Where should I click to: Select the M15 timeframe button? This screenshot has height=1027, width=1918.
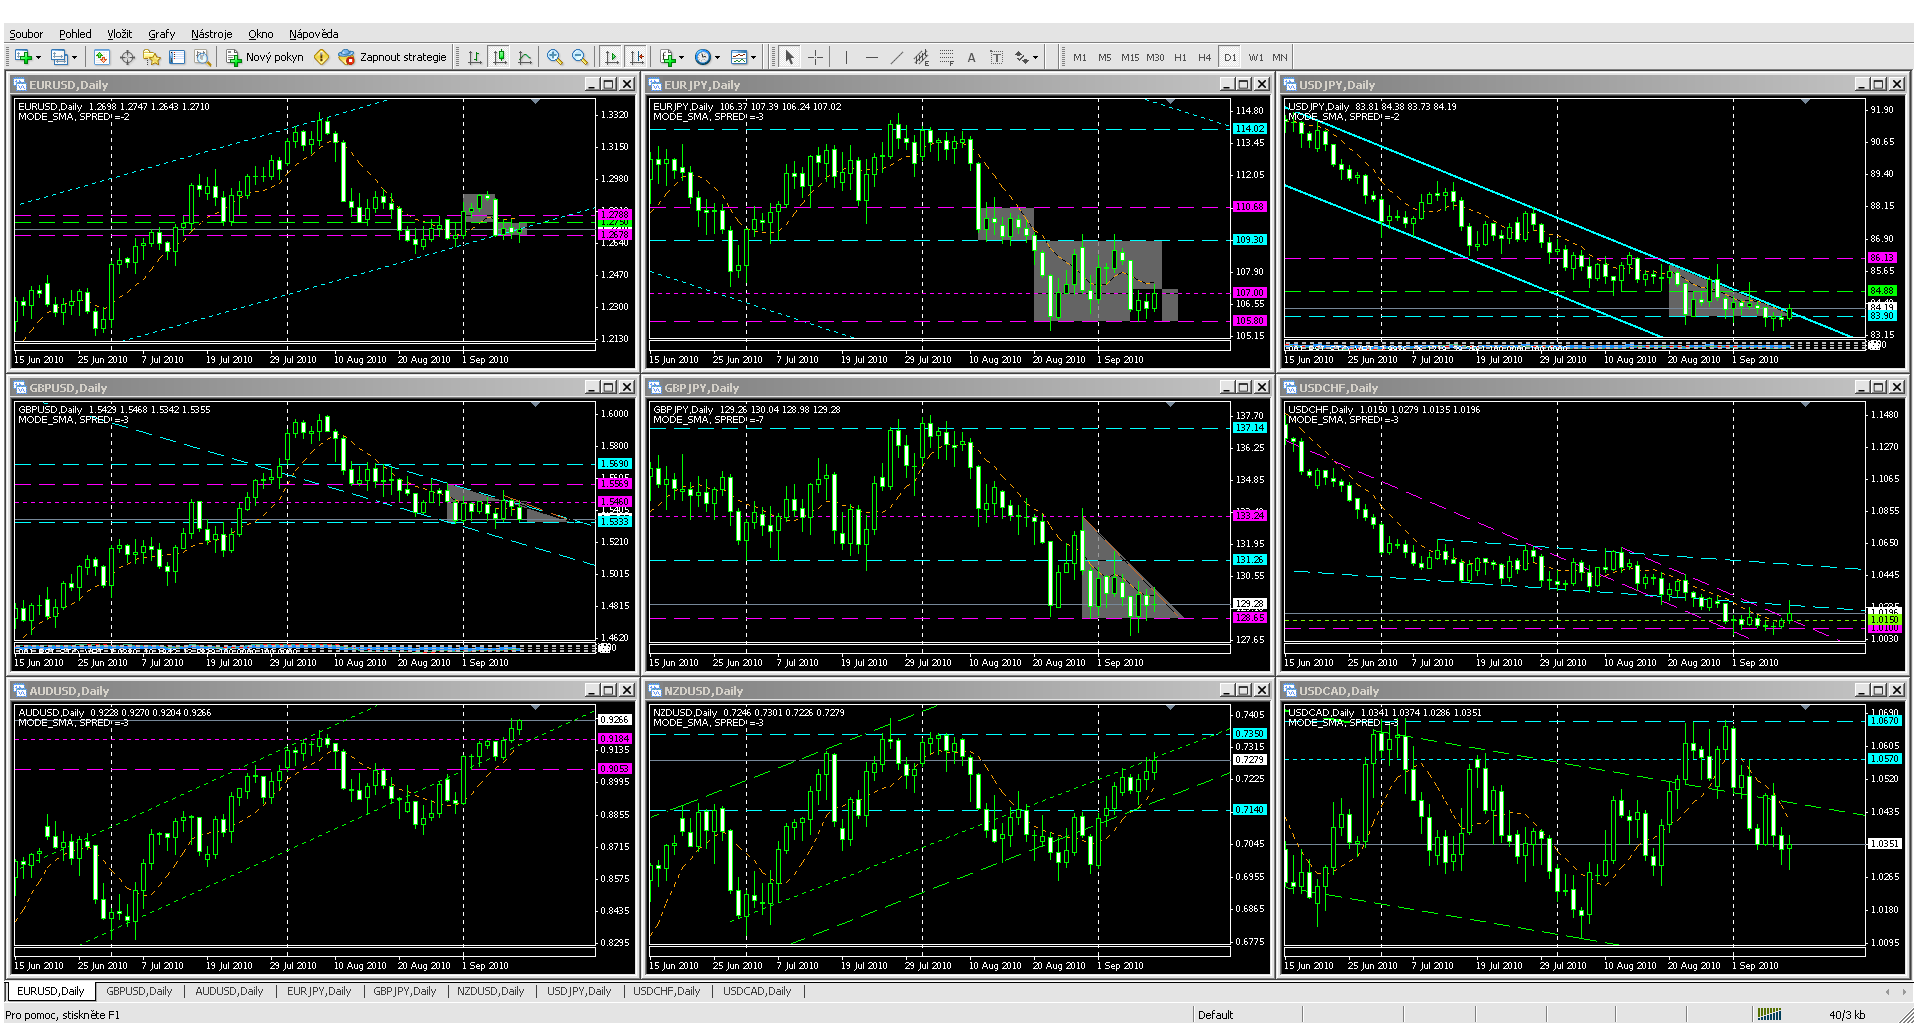(1130, 57)
